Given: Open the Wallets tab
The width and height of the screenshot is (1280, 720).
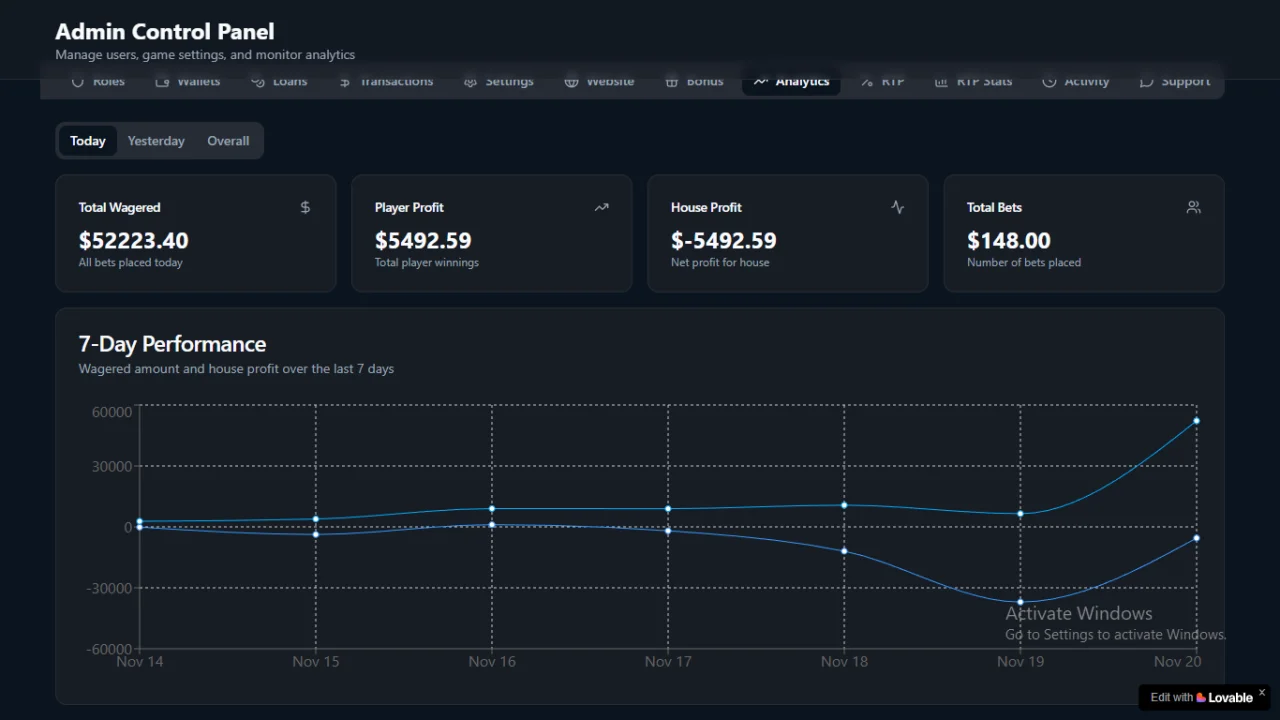Looking at the screenshot, I should point(188,82).
